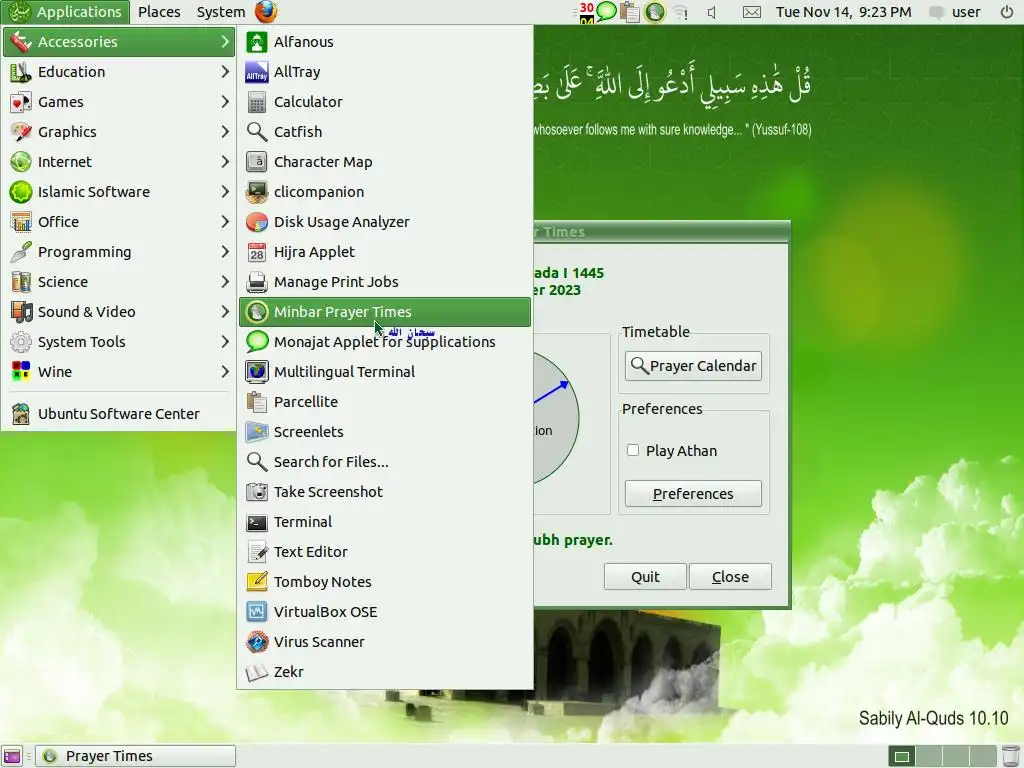Click the network signal icon in panel
This screenshot has height=768, width=1024.
[x=680, y=12]
